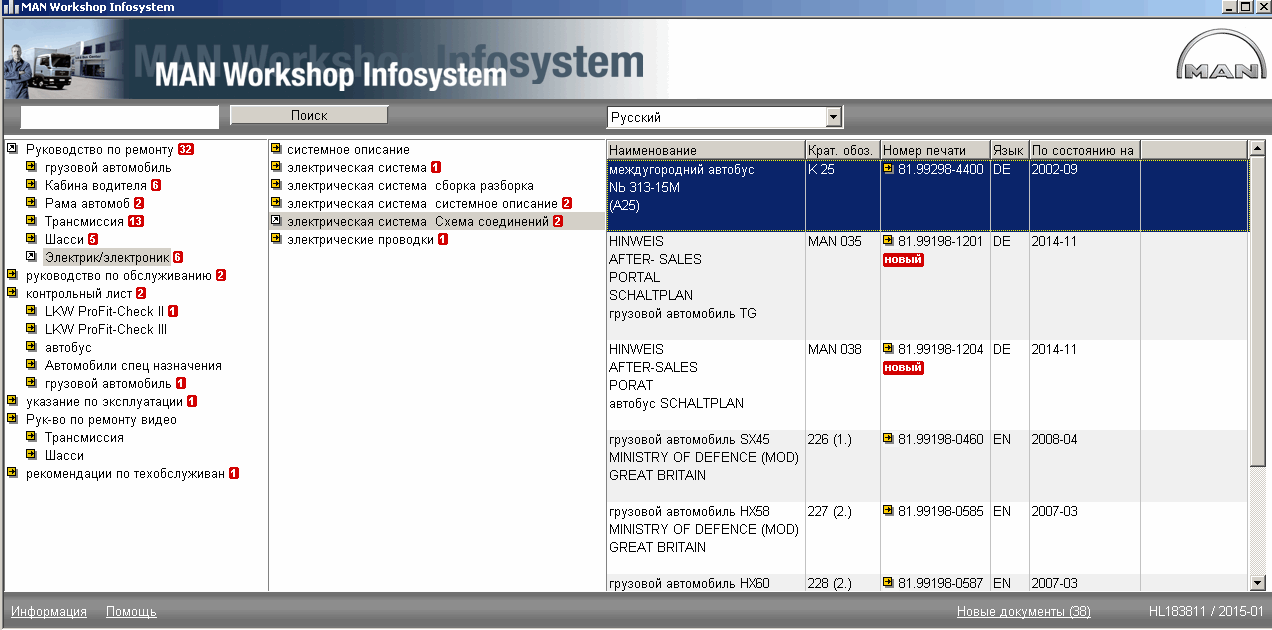
Task: Select грузовой автомобиль under repair manual
Action: (108, 167)
